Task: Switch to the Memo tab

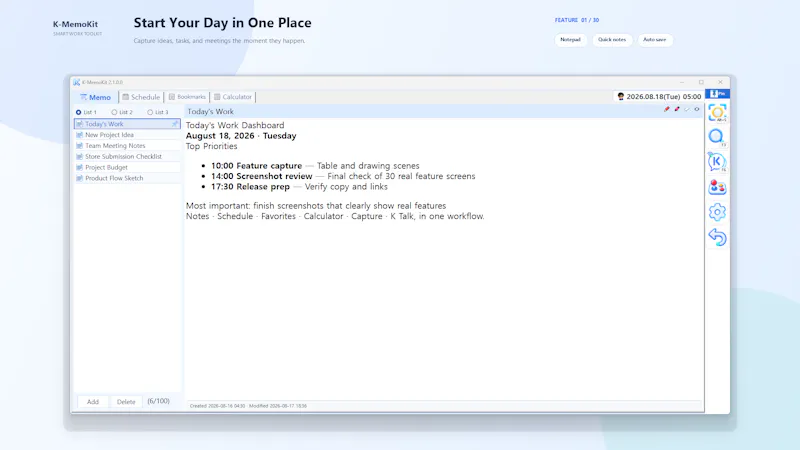Action: coord(95,97)
